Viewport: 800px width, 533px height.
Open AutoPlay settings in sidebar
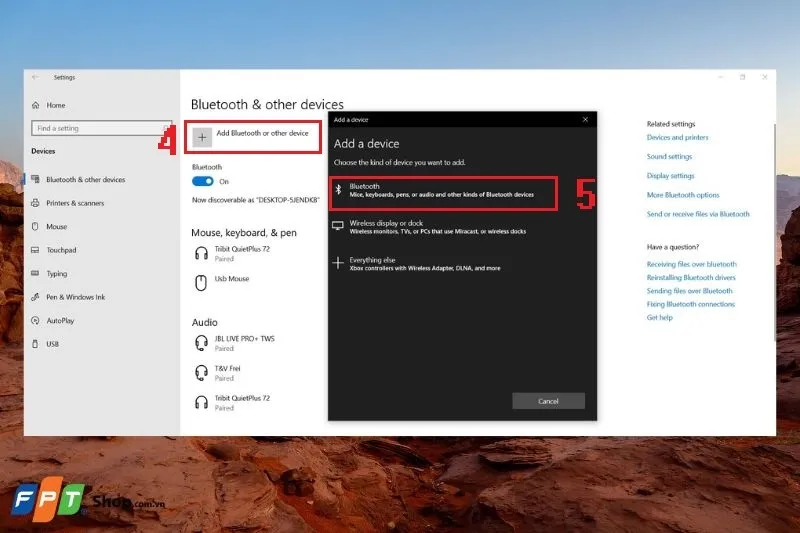[x=60, y=321]
